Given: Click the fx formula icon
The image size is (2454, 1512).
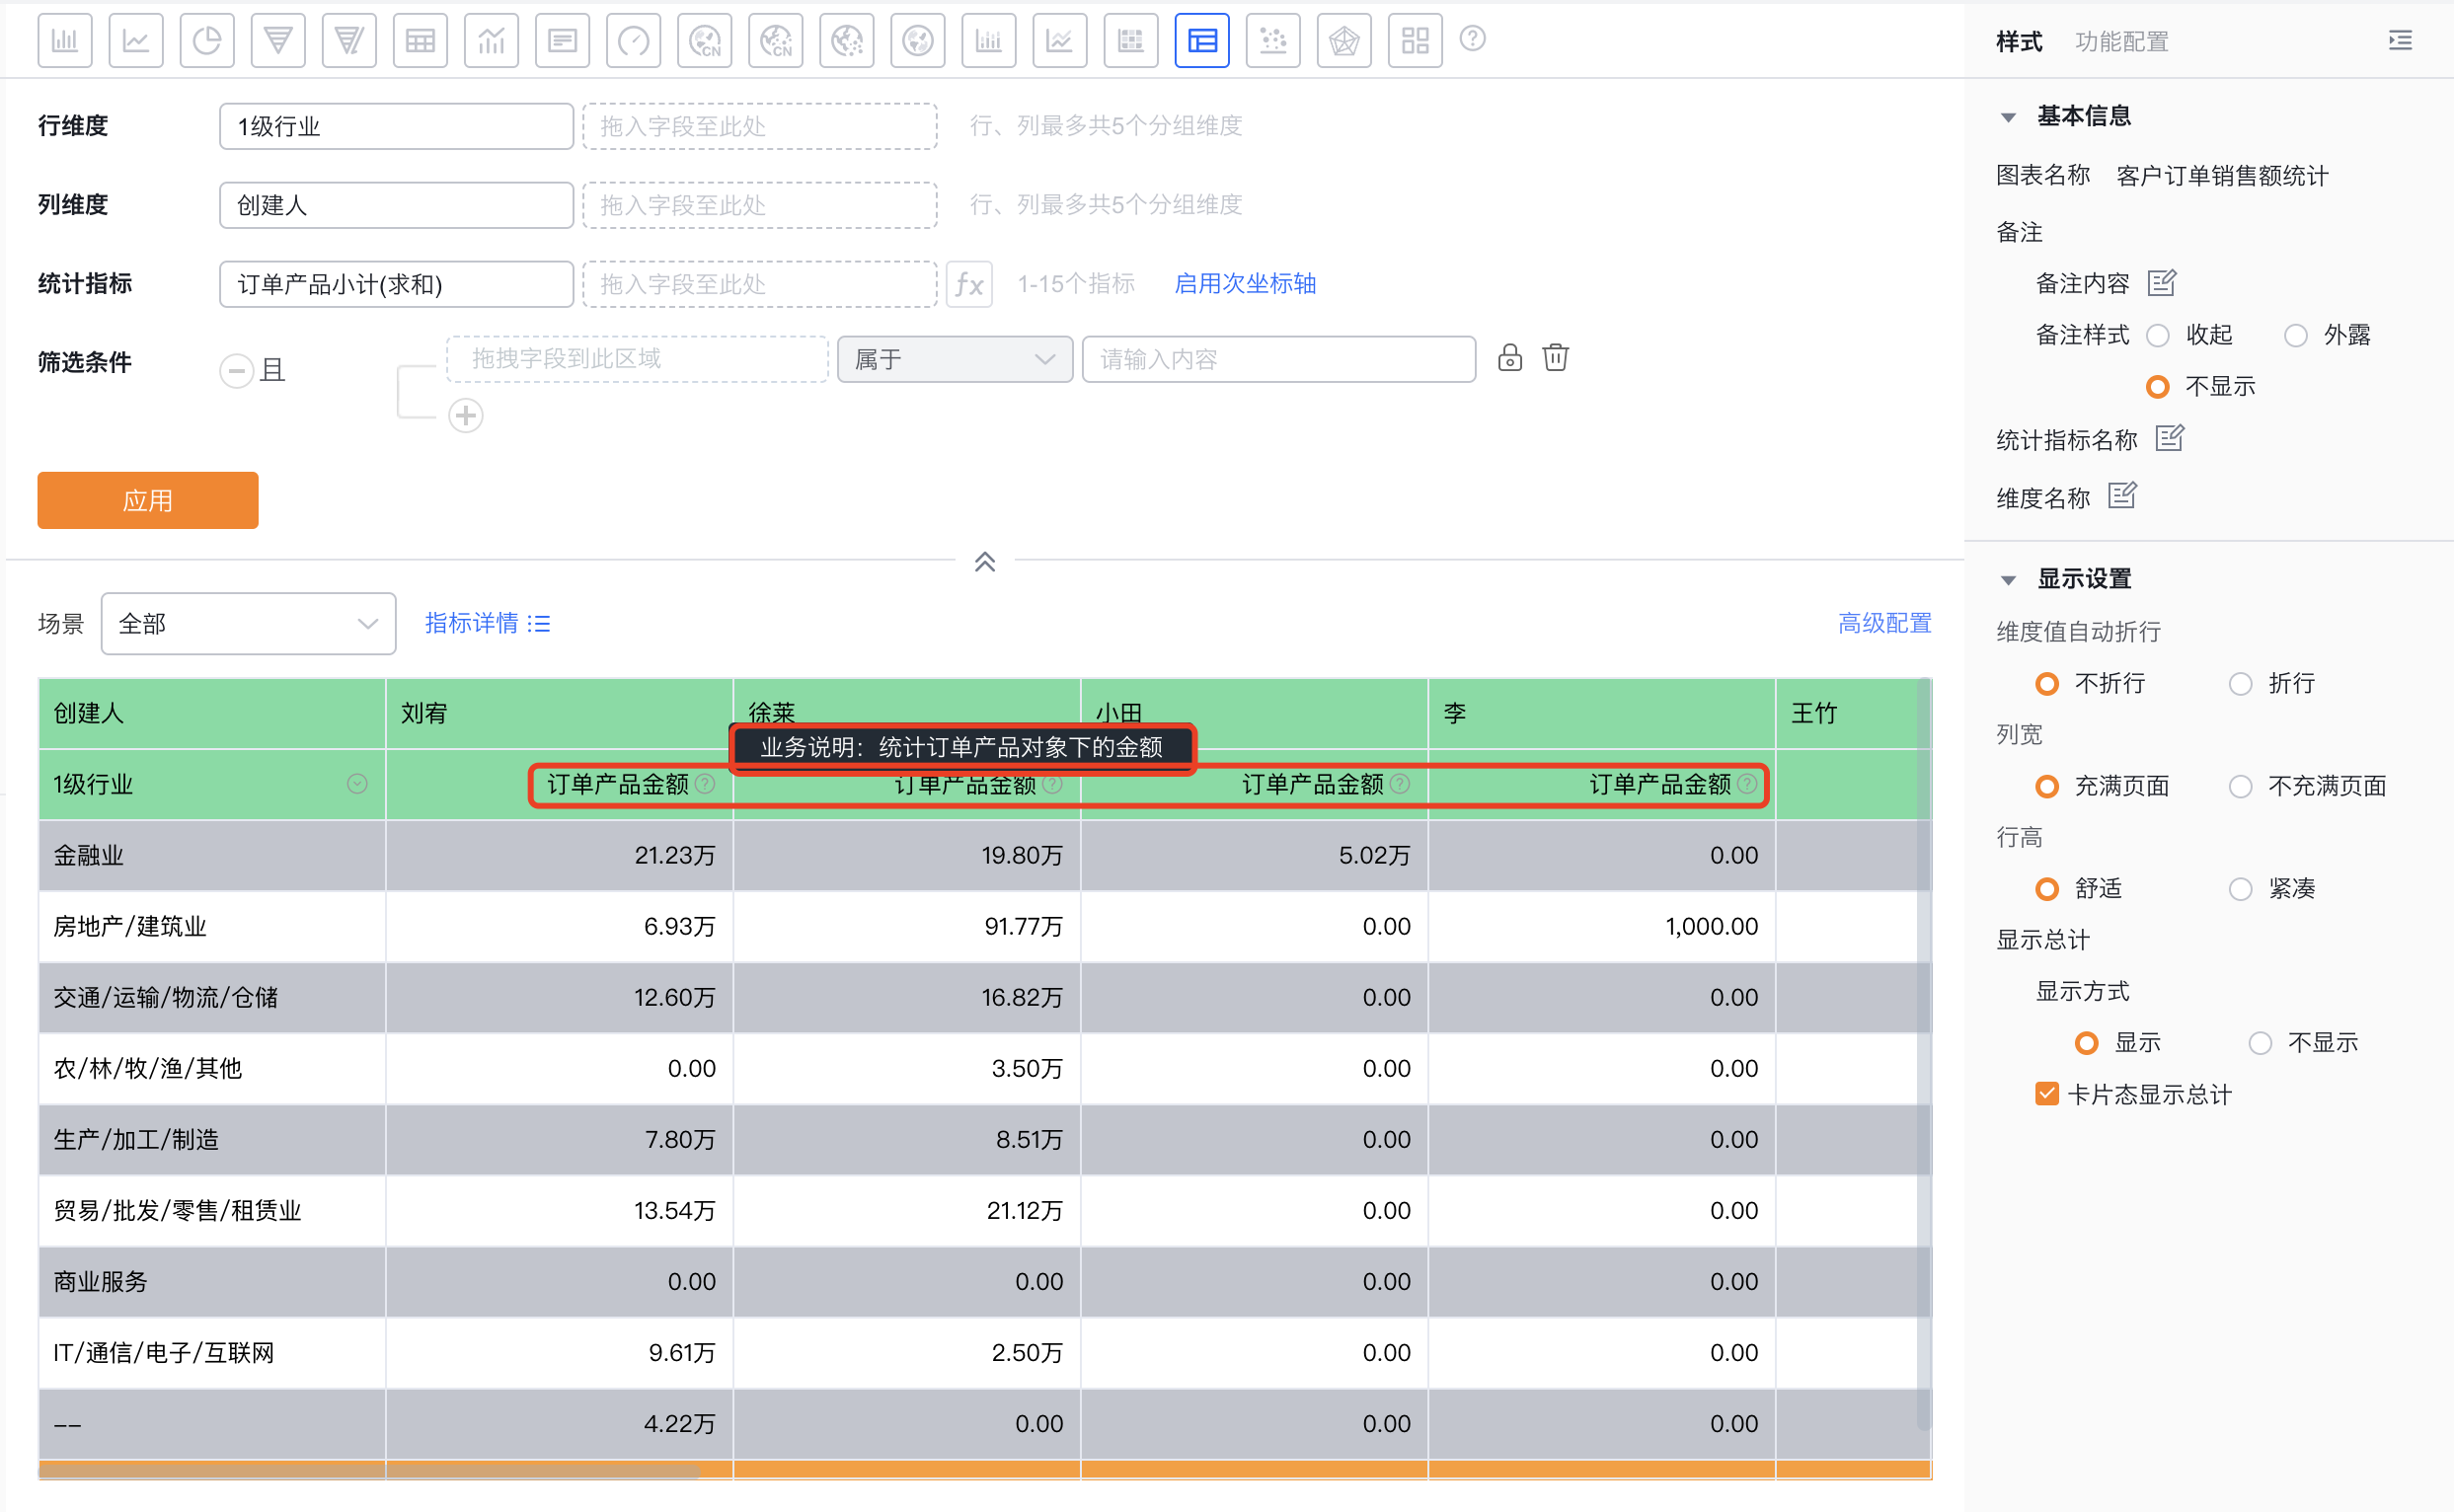Looking at the screenshot, I should (x=969, y=285).
